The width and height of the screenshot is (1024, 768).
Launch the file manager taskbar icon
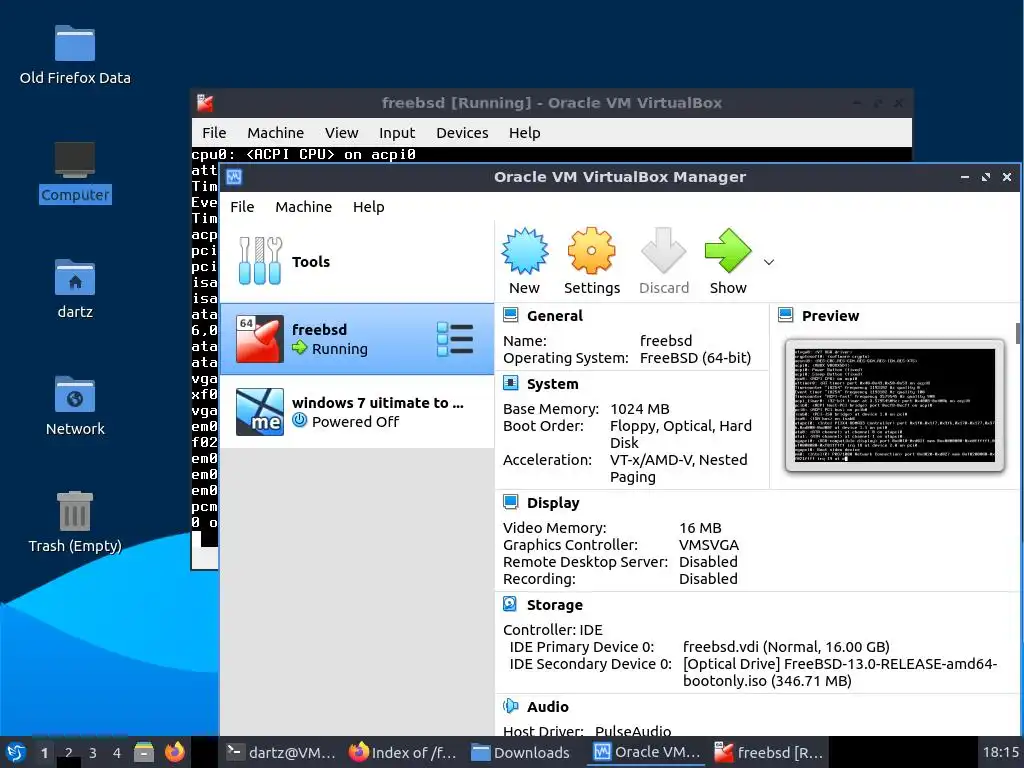point(144,752)
